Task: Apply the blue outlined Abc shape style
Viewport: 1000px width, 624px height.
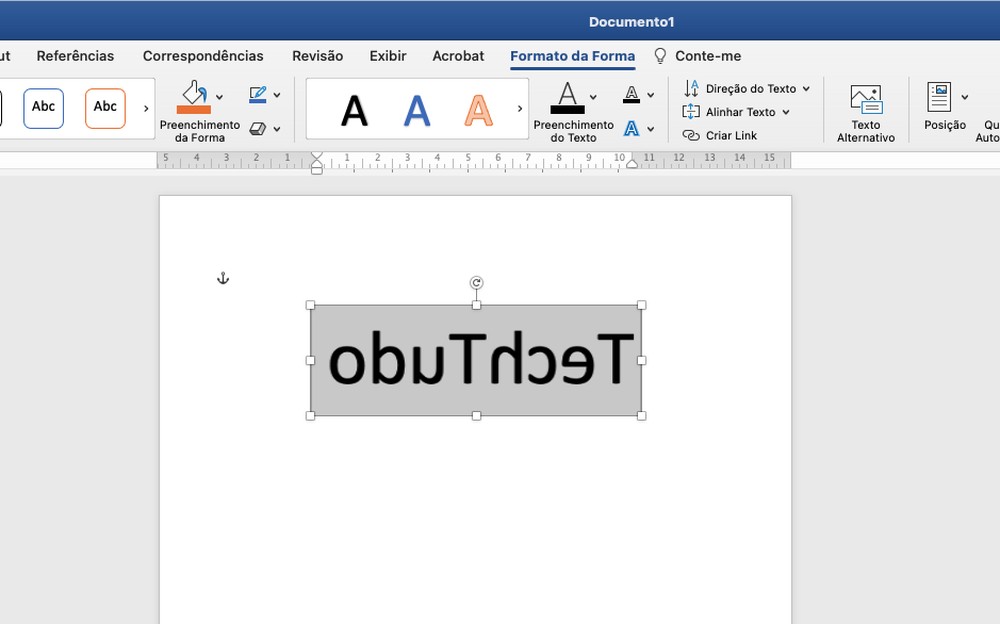Action: [43, 108]
